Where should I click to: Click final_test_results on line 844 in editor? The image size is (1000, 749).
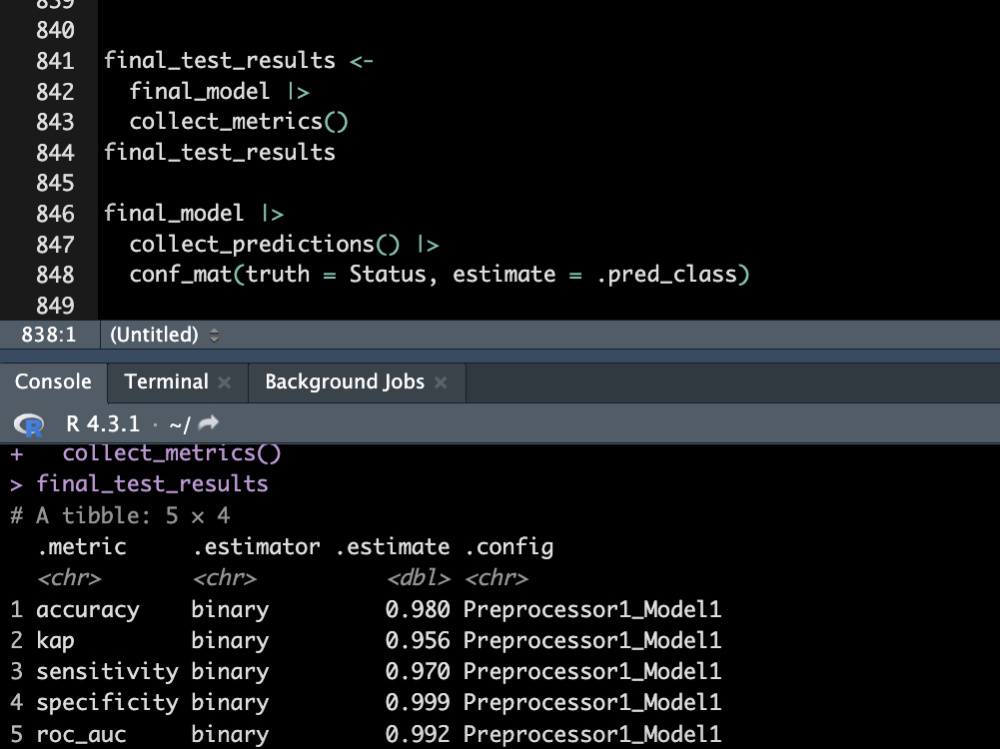pyautogui.click(x=219, y=152)
